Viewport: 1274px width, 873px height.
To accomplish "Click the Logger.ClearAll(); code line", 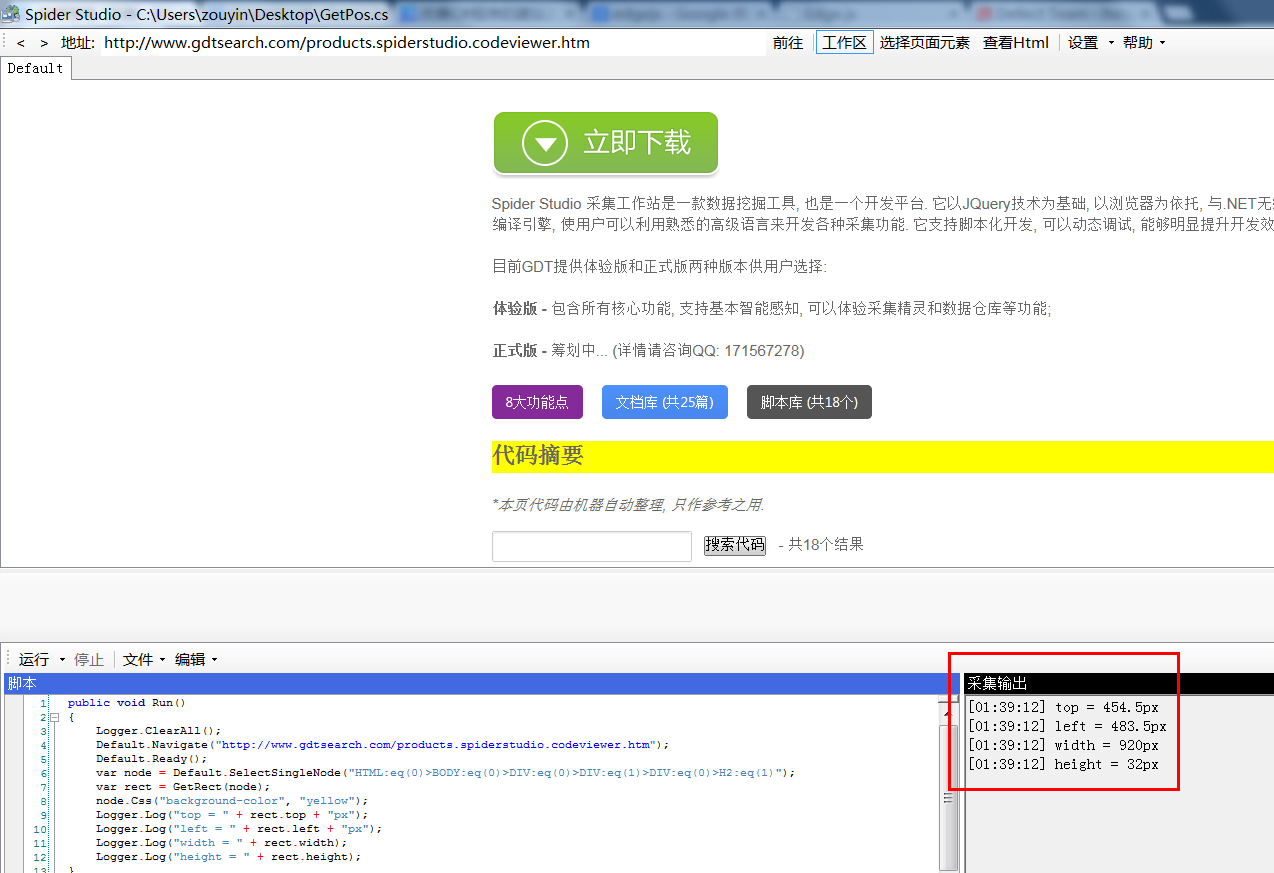I will (x=158, y=731).
